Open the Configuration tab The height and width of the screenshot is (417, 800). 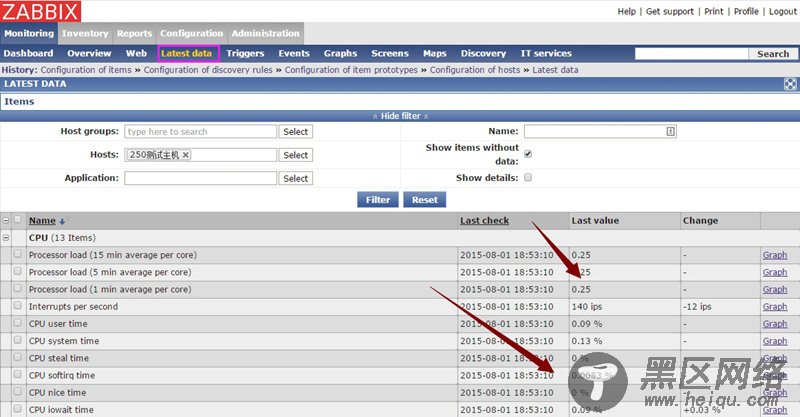[192, 33]
